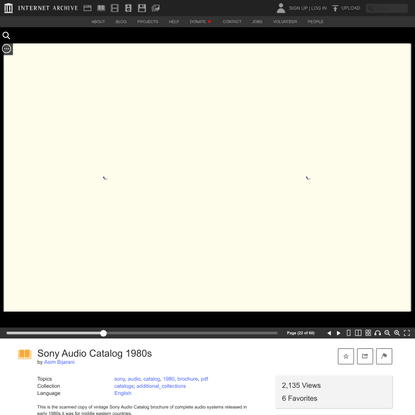The height and width of the screenshot is (415, 415).
Task: Click the left book page
Action: click(105, 178)
